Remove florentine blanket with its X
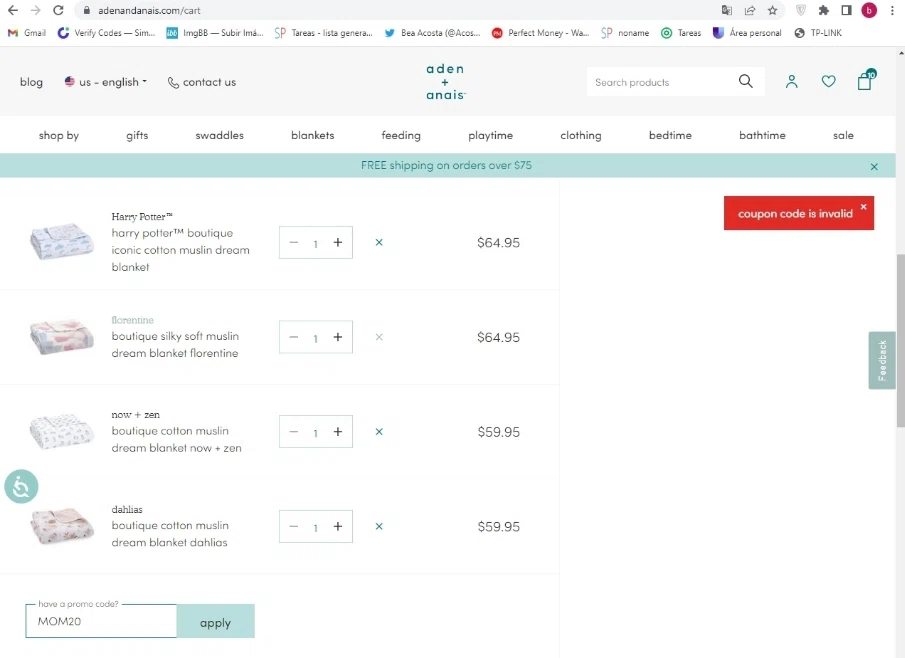Image resolution: width=905 pixels, height=658 pixels. pyautogui.click(x=379, y=337)
